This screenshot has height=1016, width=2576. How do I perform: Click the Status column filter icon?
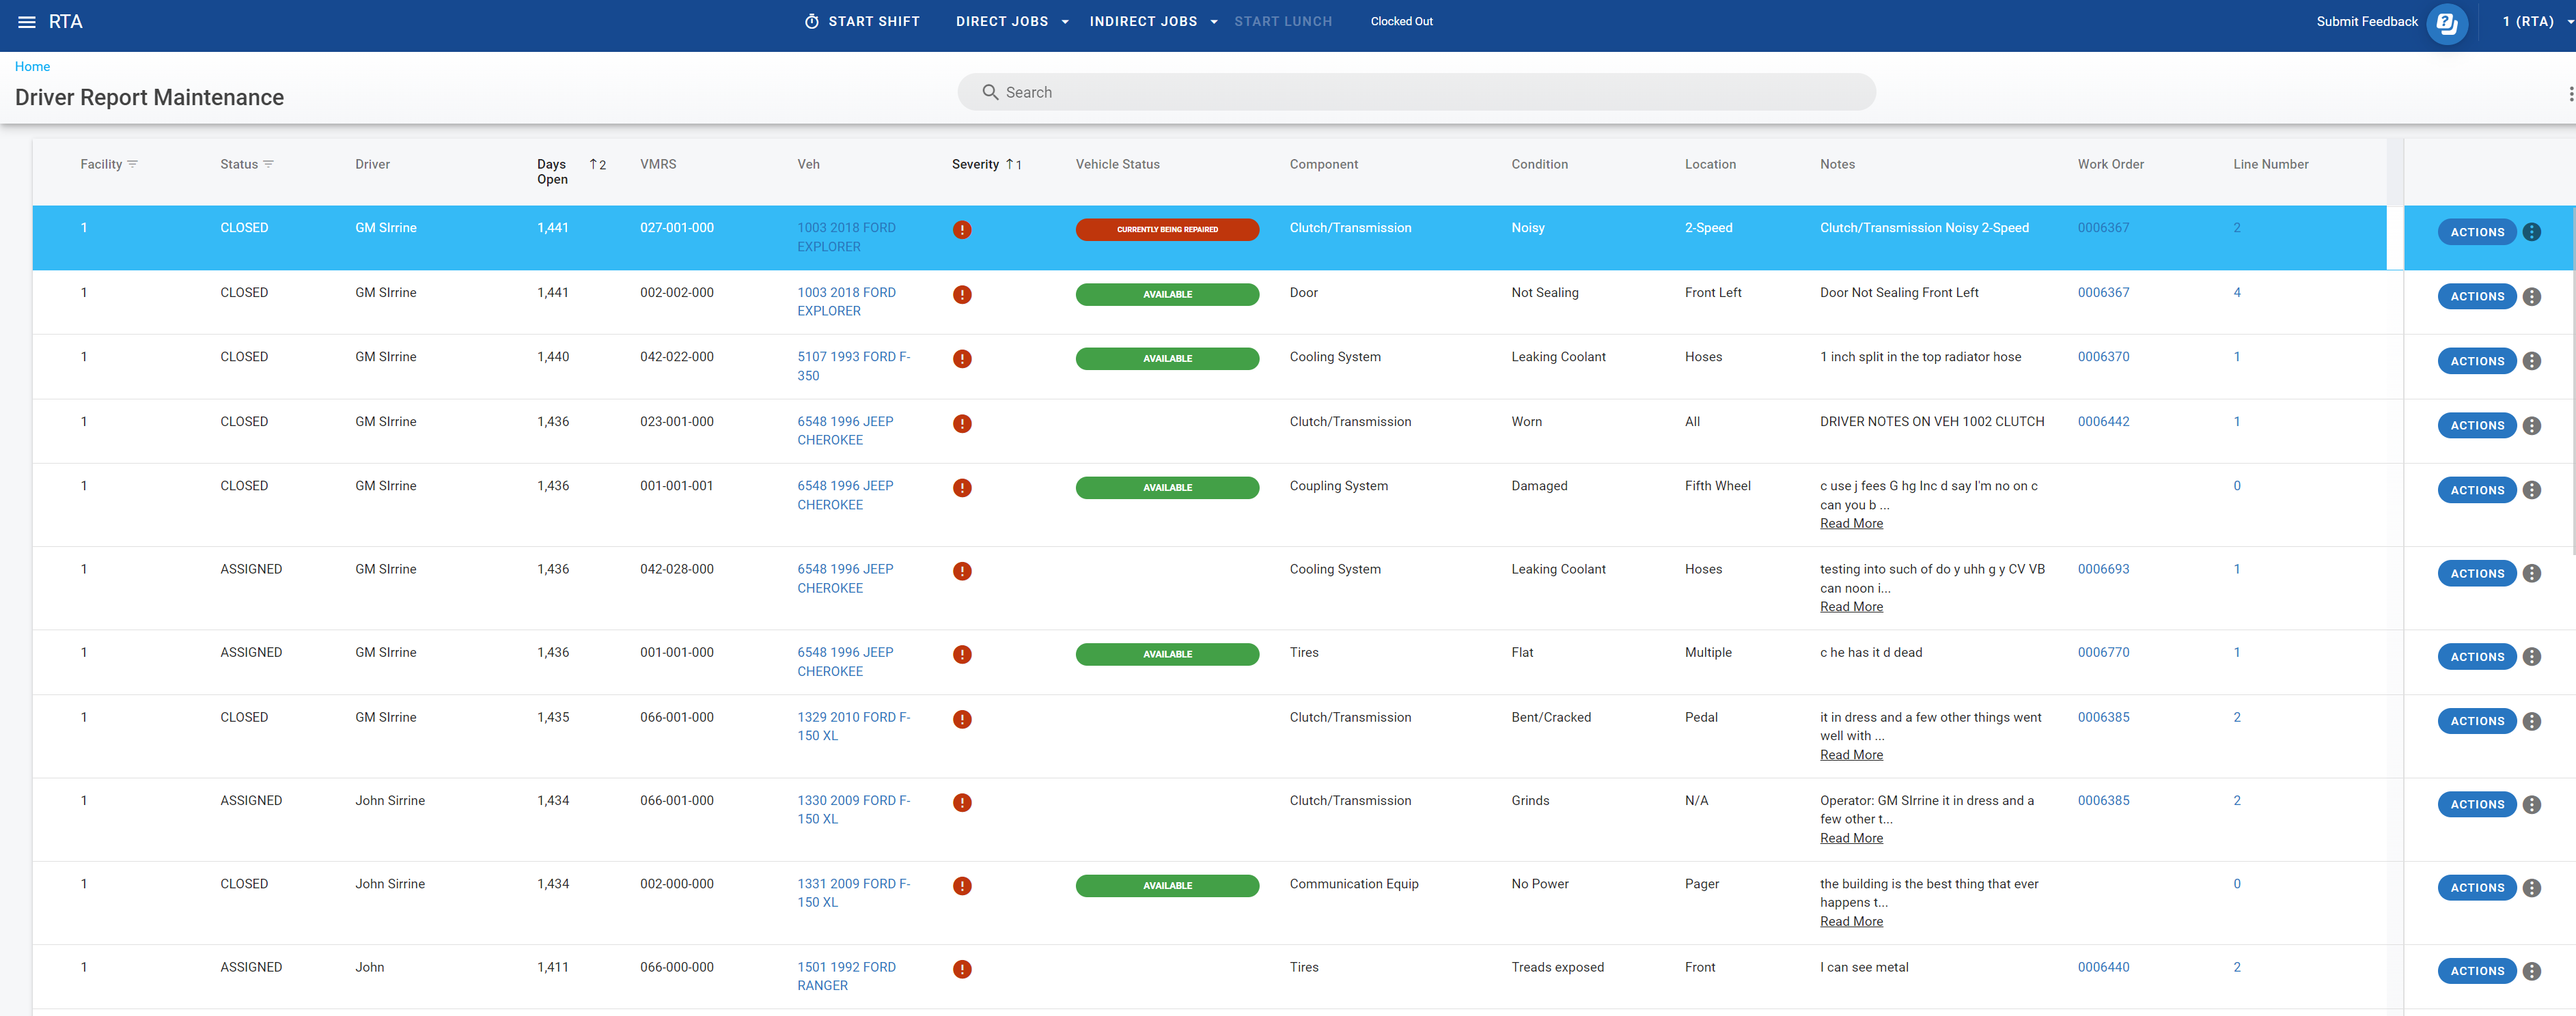pos(268,164)
